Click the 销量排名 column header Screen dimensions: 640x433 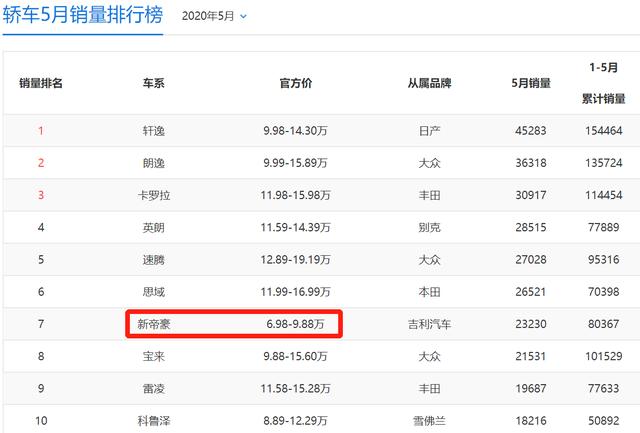pyautogui.click(x=41, y=83)
